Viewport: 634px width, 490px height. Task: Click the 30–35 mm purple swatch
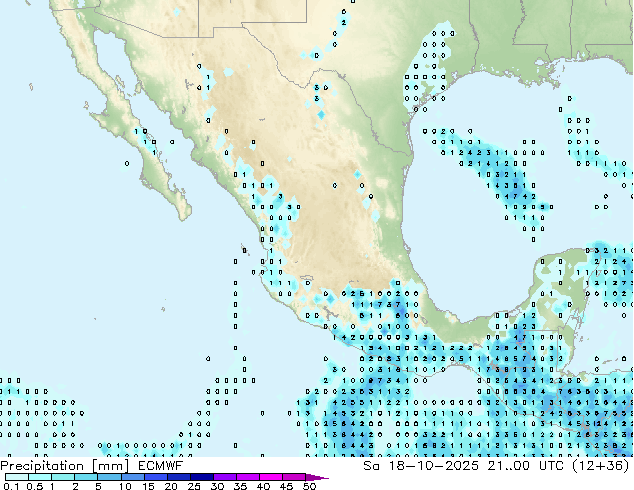(225, 477)
